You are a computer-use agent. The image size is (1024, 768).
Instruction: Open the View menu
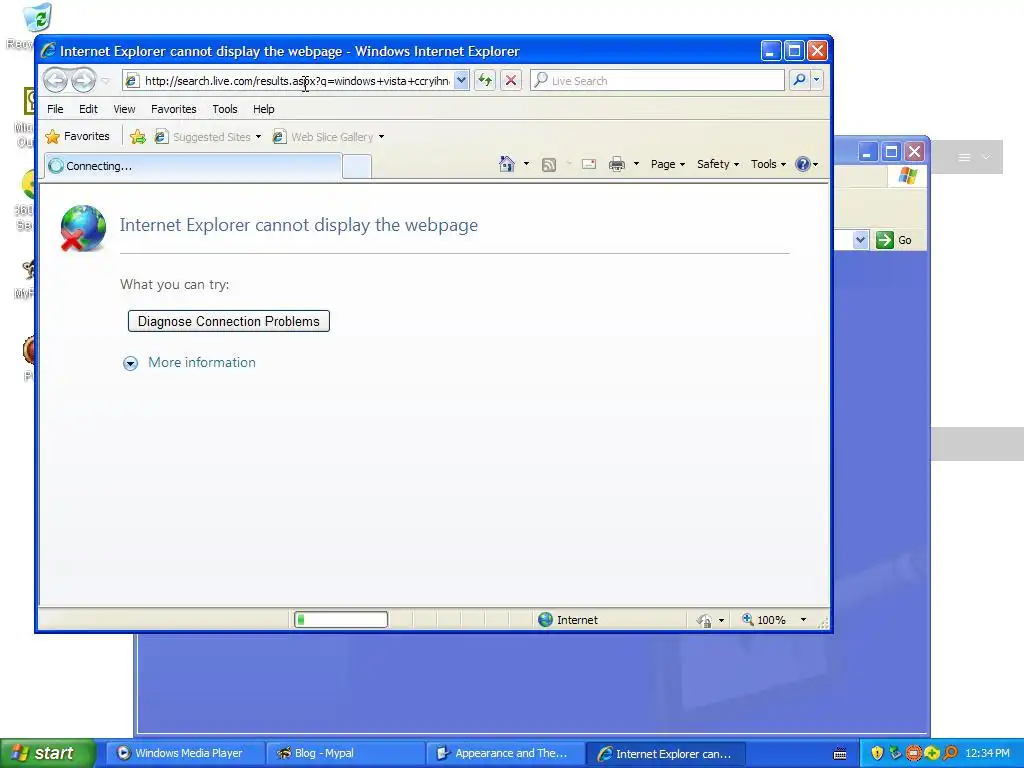click(124, 109)
